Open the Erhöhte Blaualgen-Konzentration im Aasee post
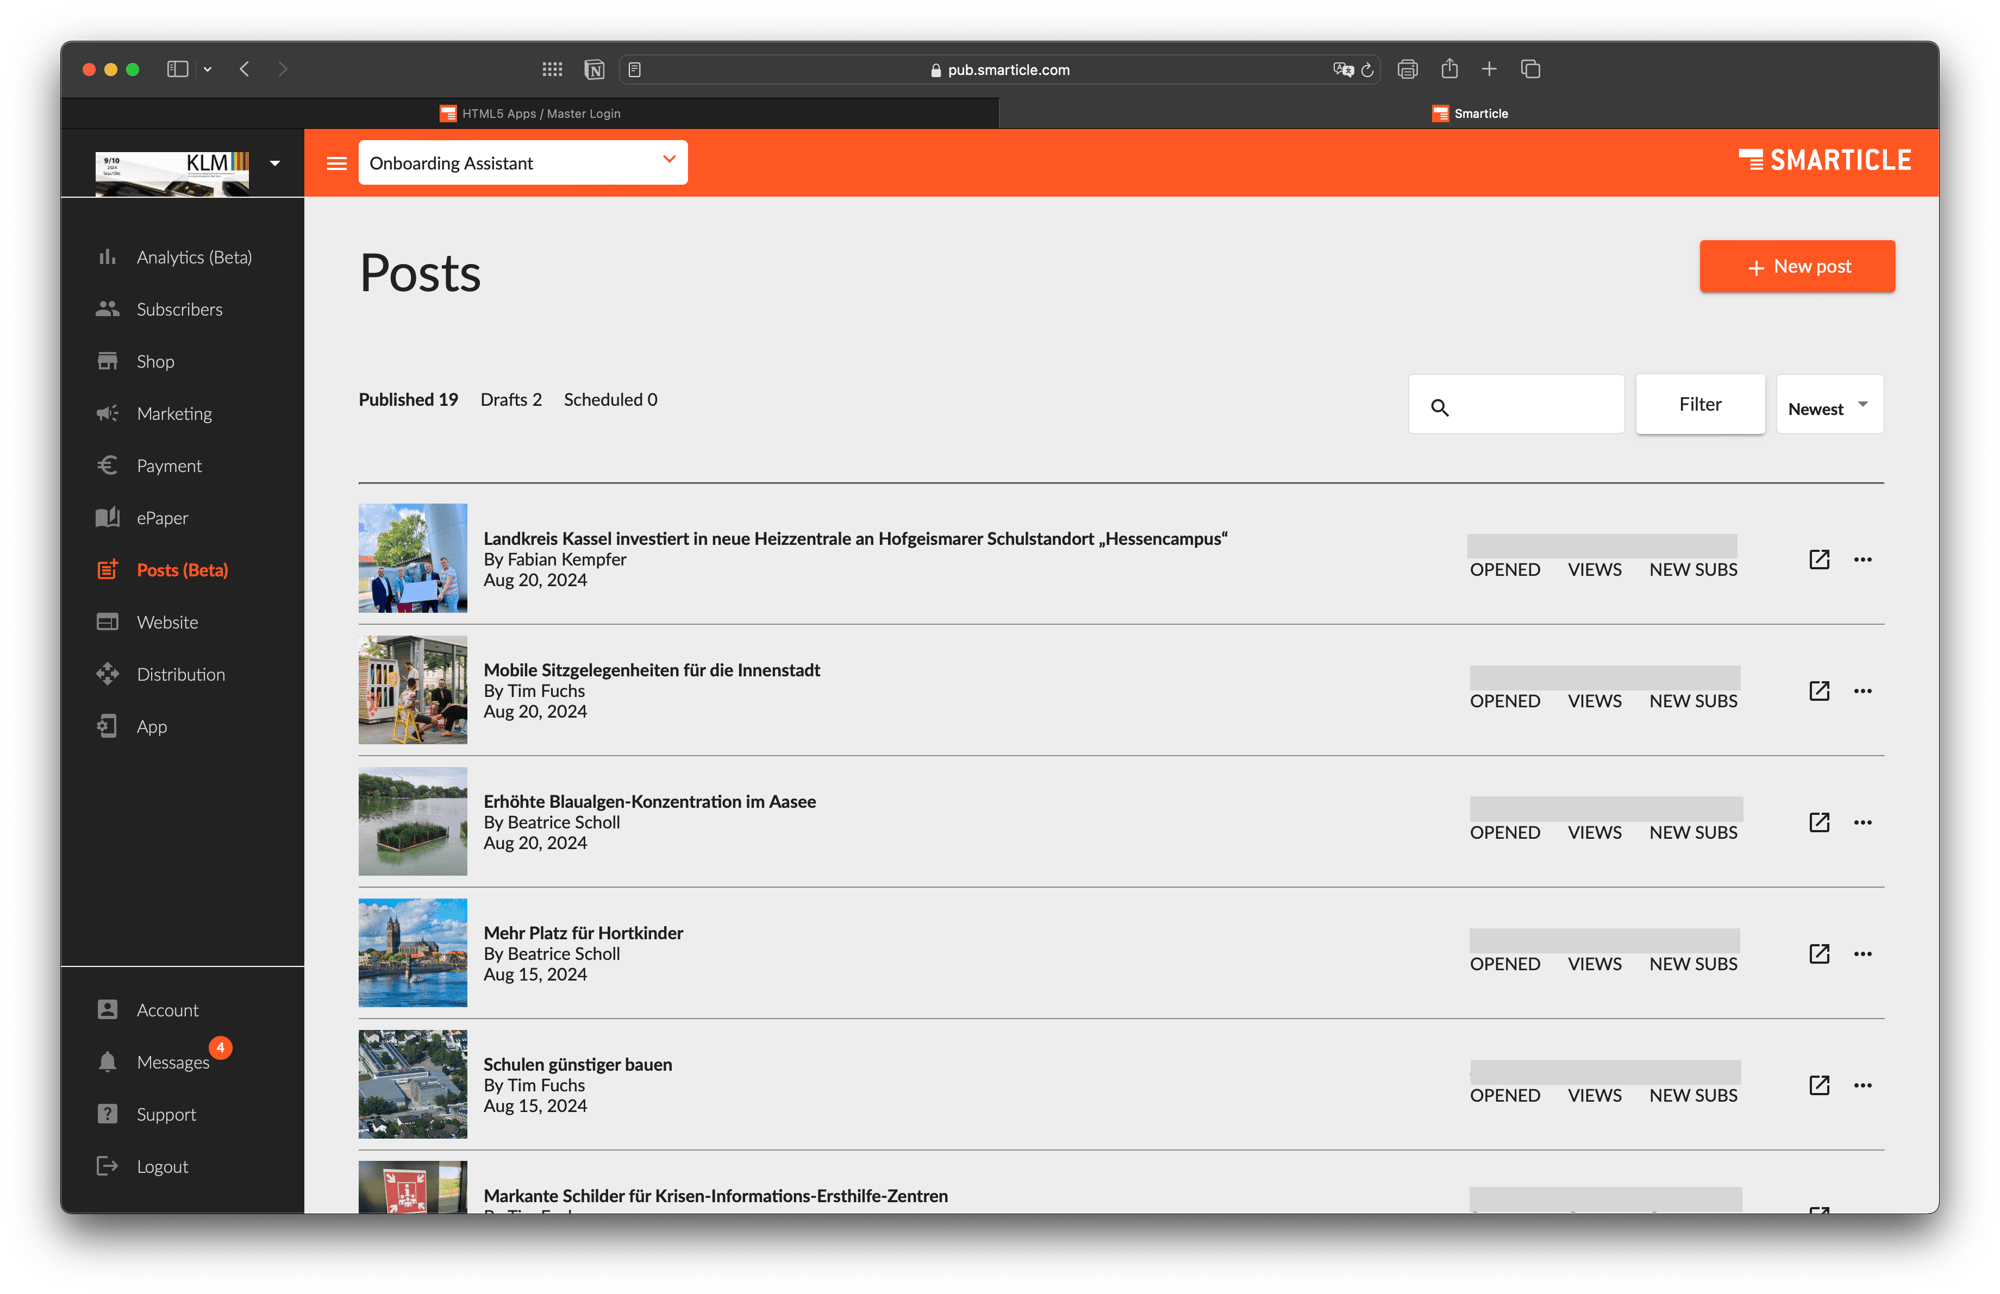The width and height of the screenshot is (2000, 1294). coord(650,801)
